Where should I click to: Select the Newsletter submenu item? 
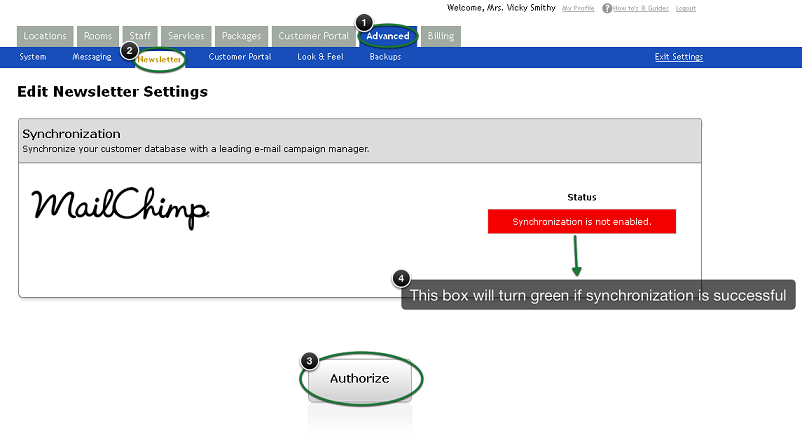click(x=159, y=59)
